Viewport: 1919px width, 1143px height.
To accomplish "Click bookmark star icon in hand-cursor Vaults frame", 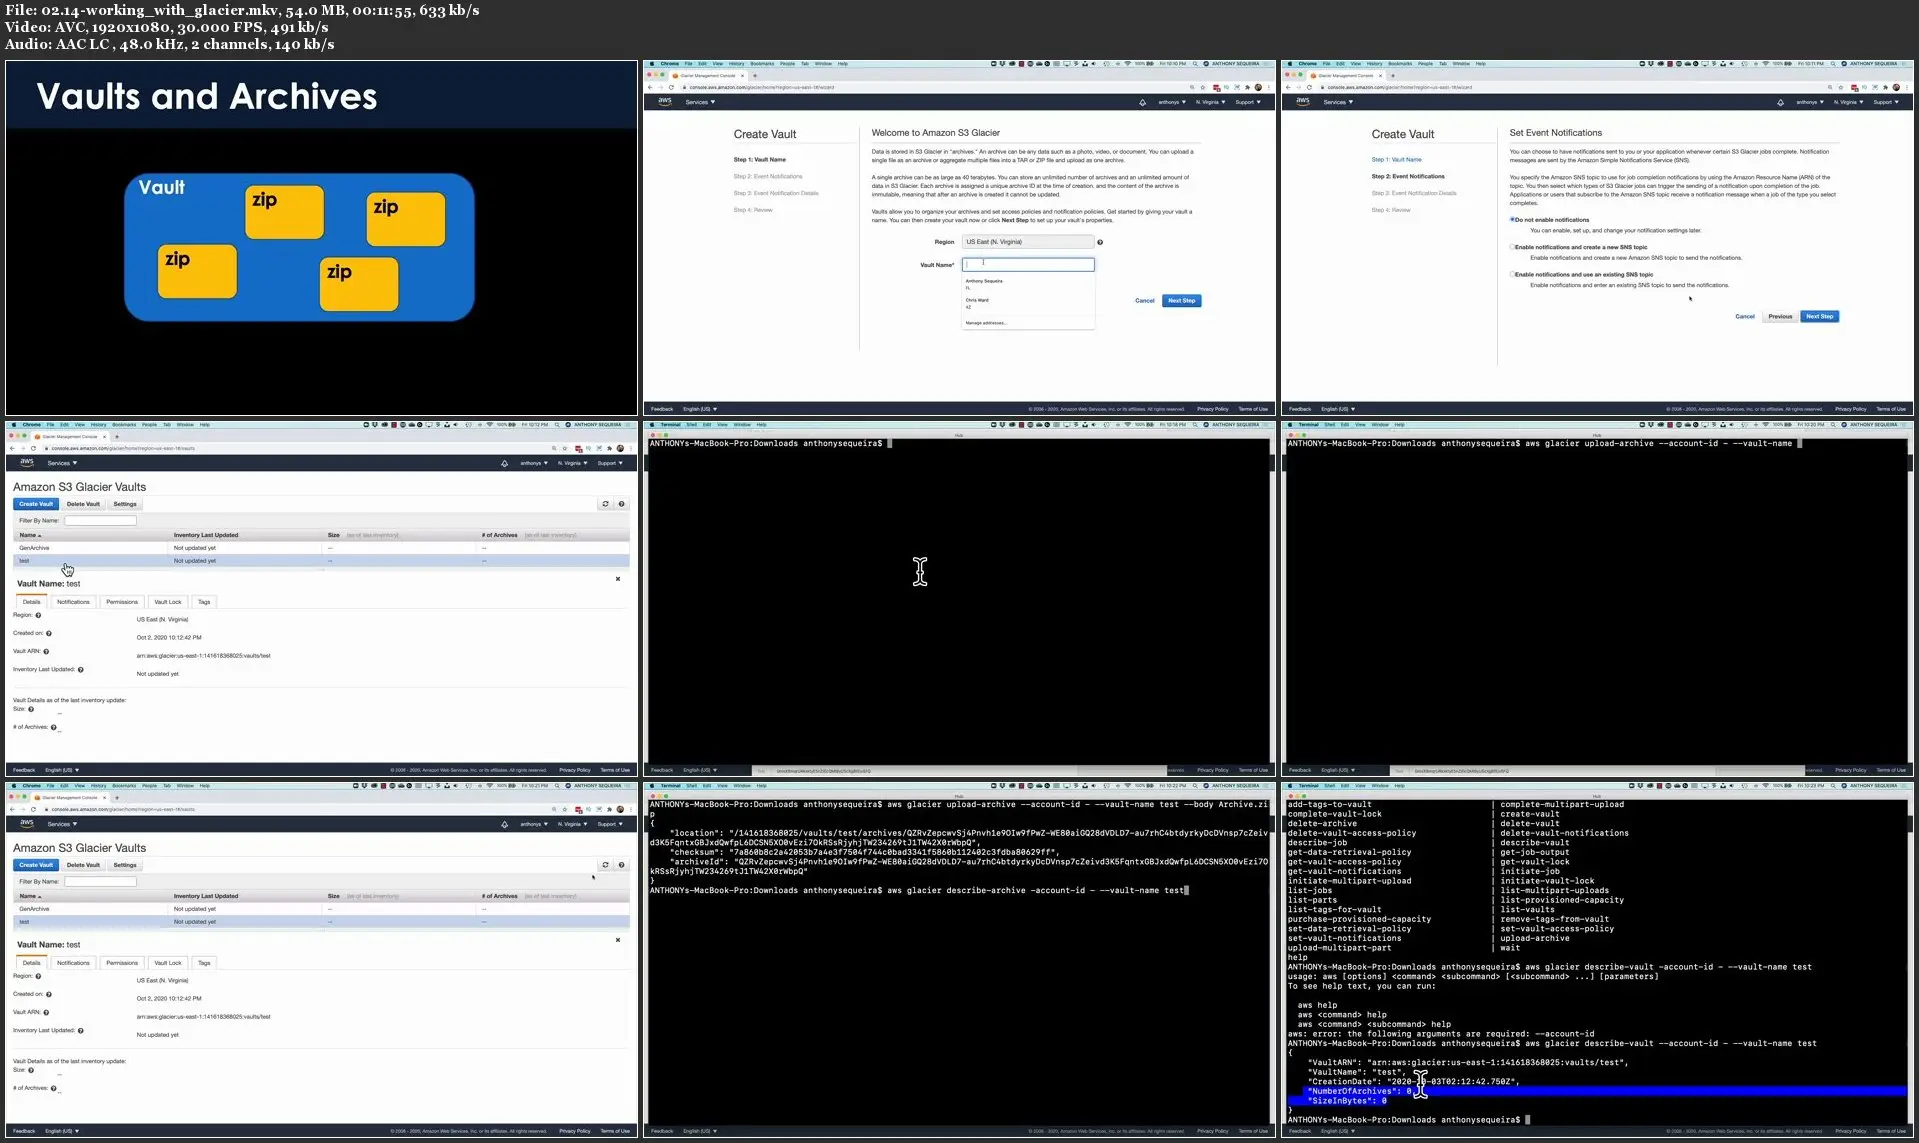I will [x=565, y=448].
